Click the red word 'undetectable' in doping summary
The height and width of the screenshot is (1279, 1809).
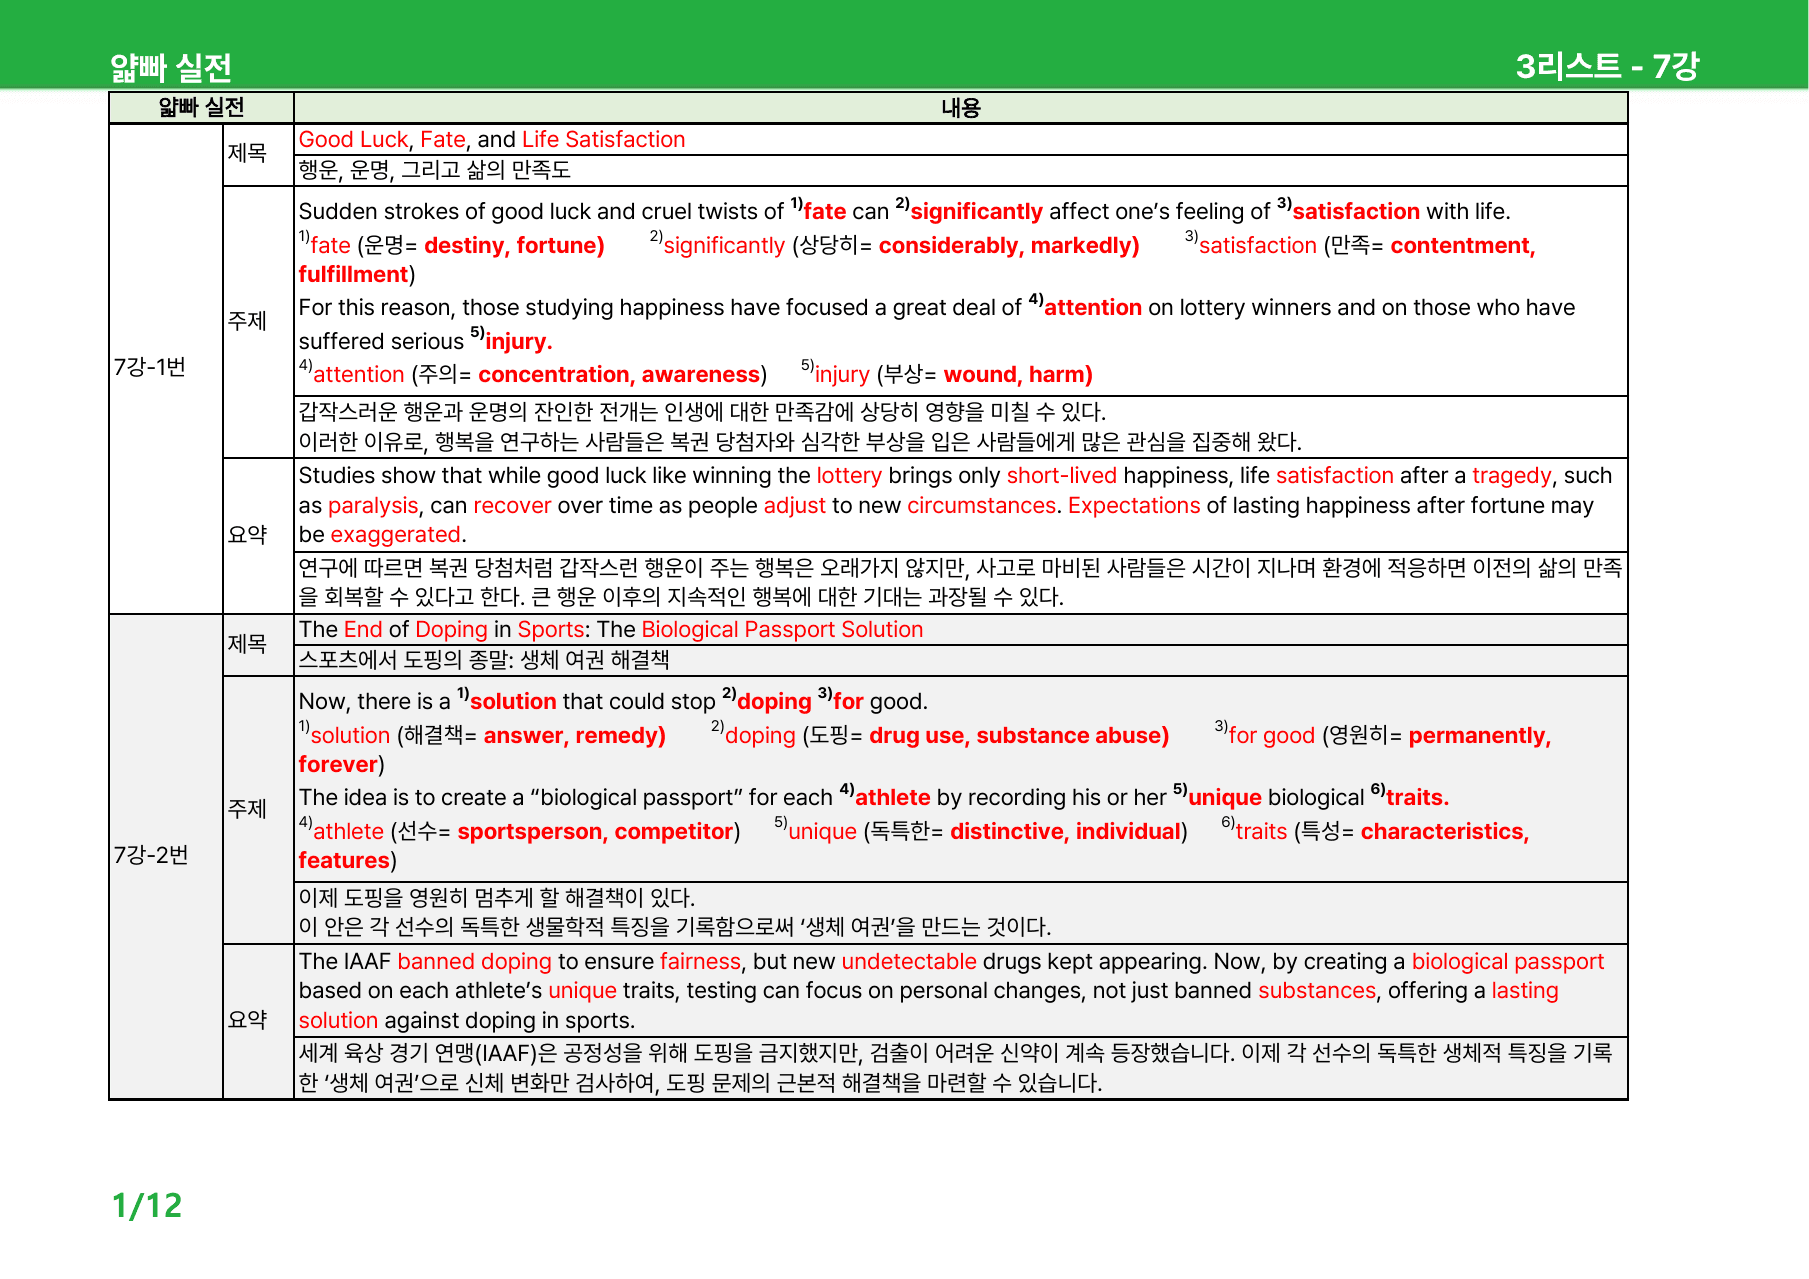click(909, 961)
